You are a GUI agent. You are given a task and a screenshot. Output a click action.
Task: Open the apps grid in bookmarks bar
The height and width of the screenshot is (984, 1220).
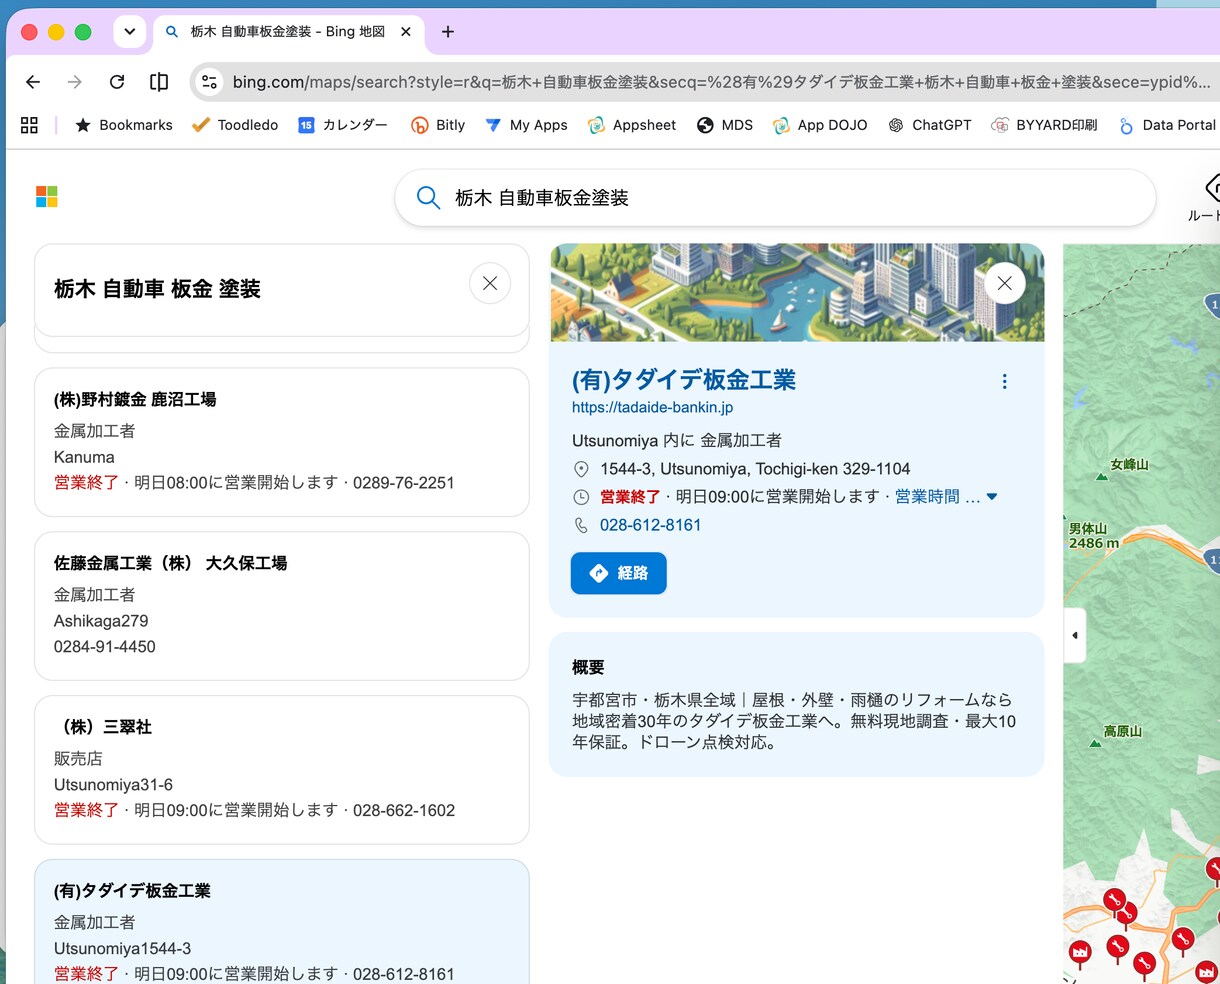tap(29, 125)
